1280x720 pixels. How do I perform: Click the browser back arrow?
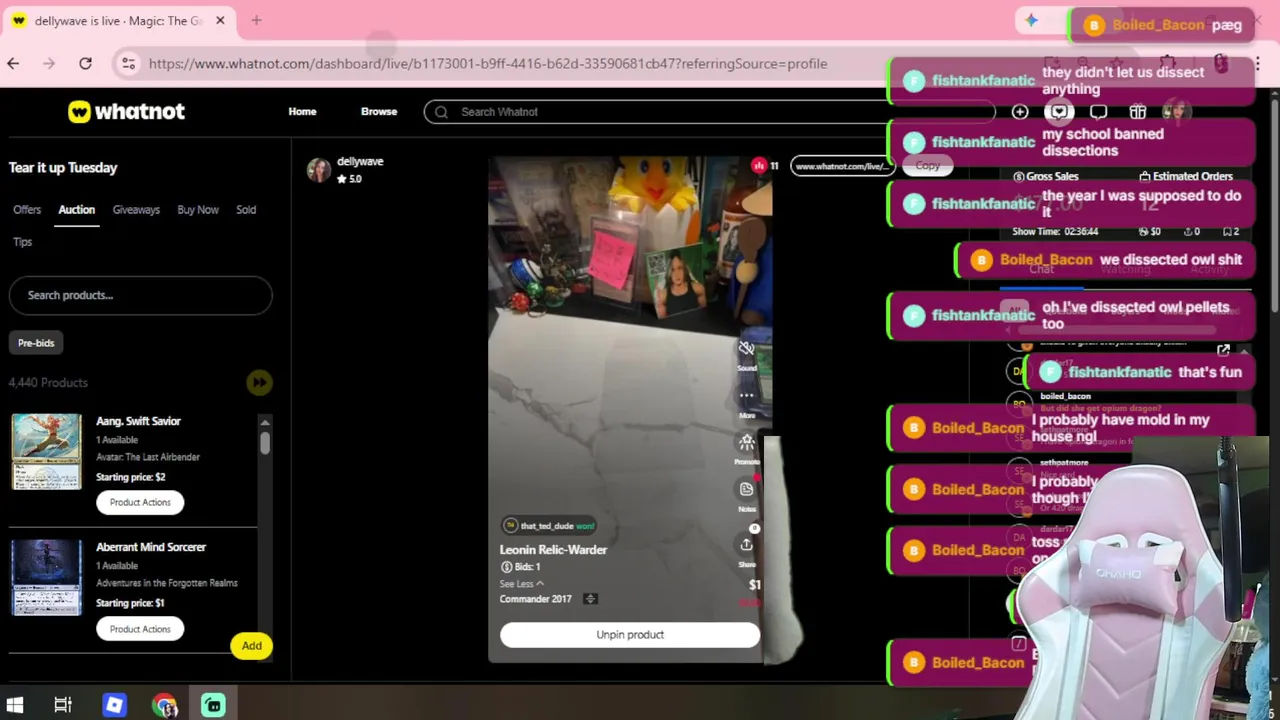tap(13, 63)
